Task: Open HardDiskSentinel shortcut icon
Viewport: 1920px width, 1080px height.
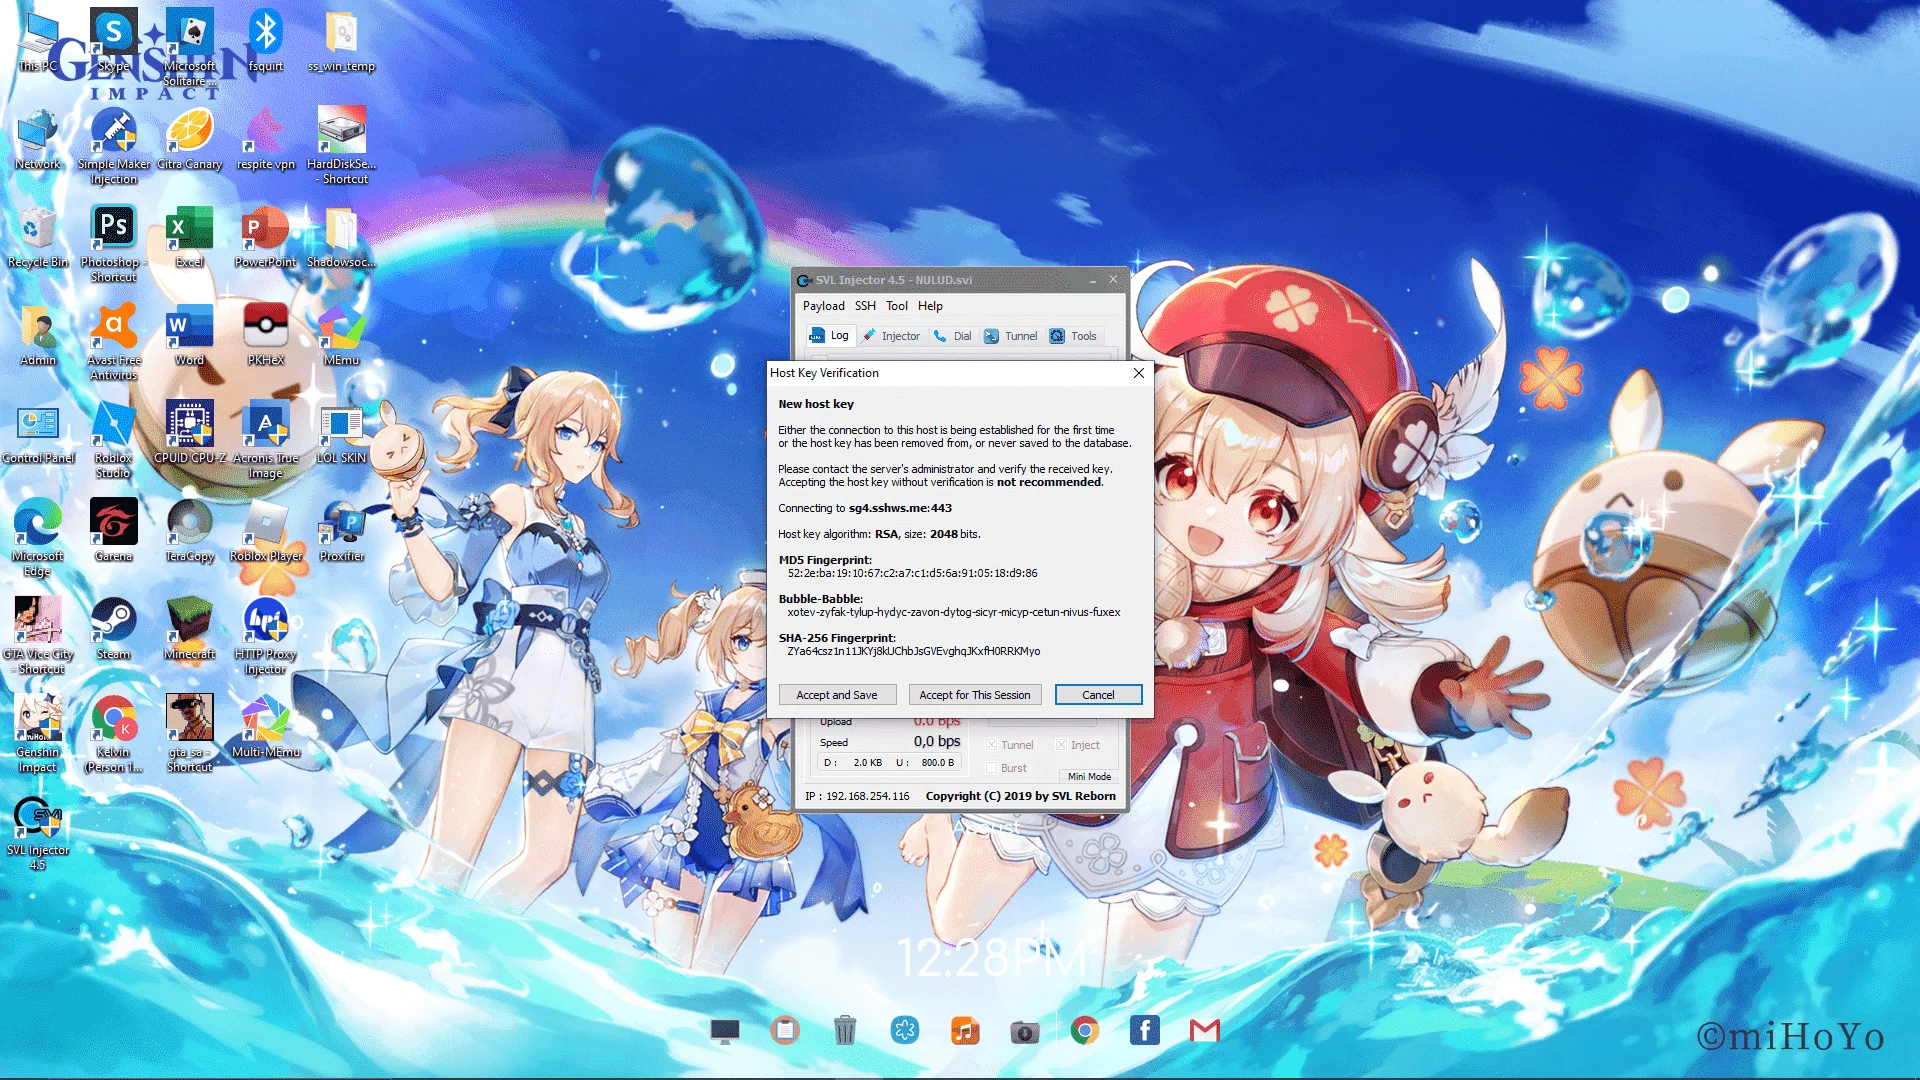Action: coord(342,147)
